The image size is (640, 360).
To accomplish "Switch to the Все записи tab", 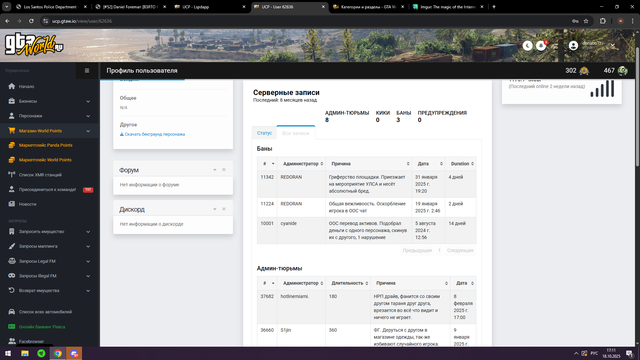I will coord(296,133).
